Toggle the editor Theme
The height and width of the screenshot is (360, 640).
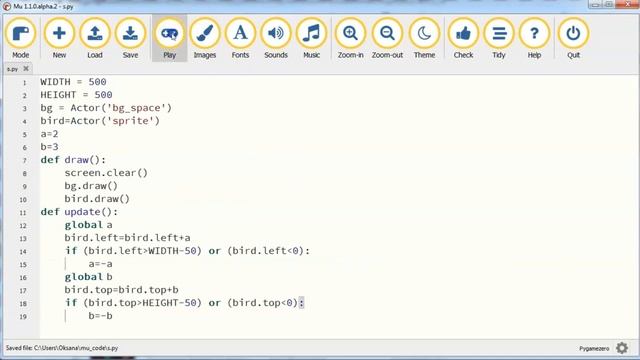(424, 39)
